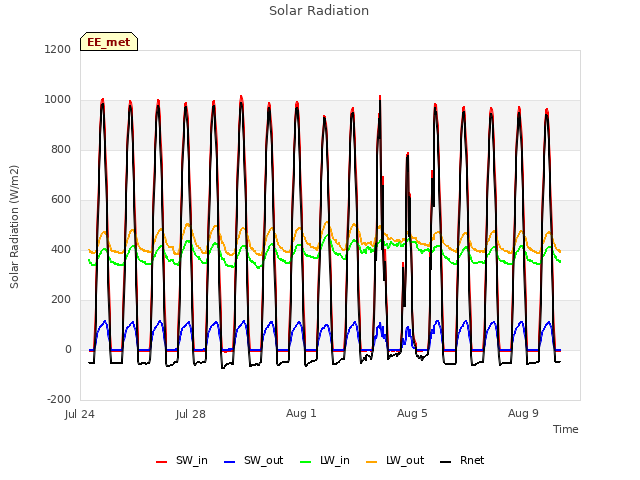The height and width of the screenshot is (480, 640).
Task: Click the Jul 24 x-axis tick label
Action: click(x=80, y=414)
